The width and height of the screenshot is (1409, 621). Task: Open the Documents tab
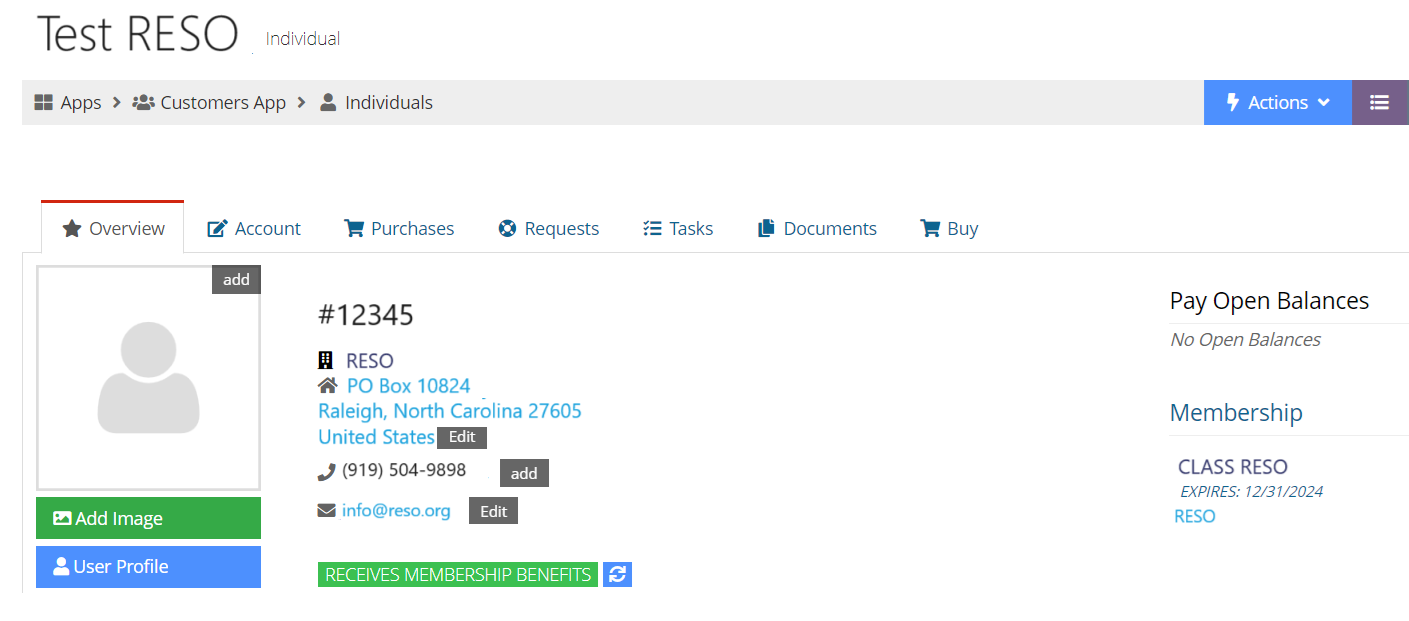(817, 229)
